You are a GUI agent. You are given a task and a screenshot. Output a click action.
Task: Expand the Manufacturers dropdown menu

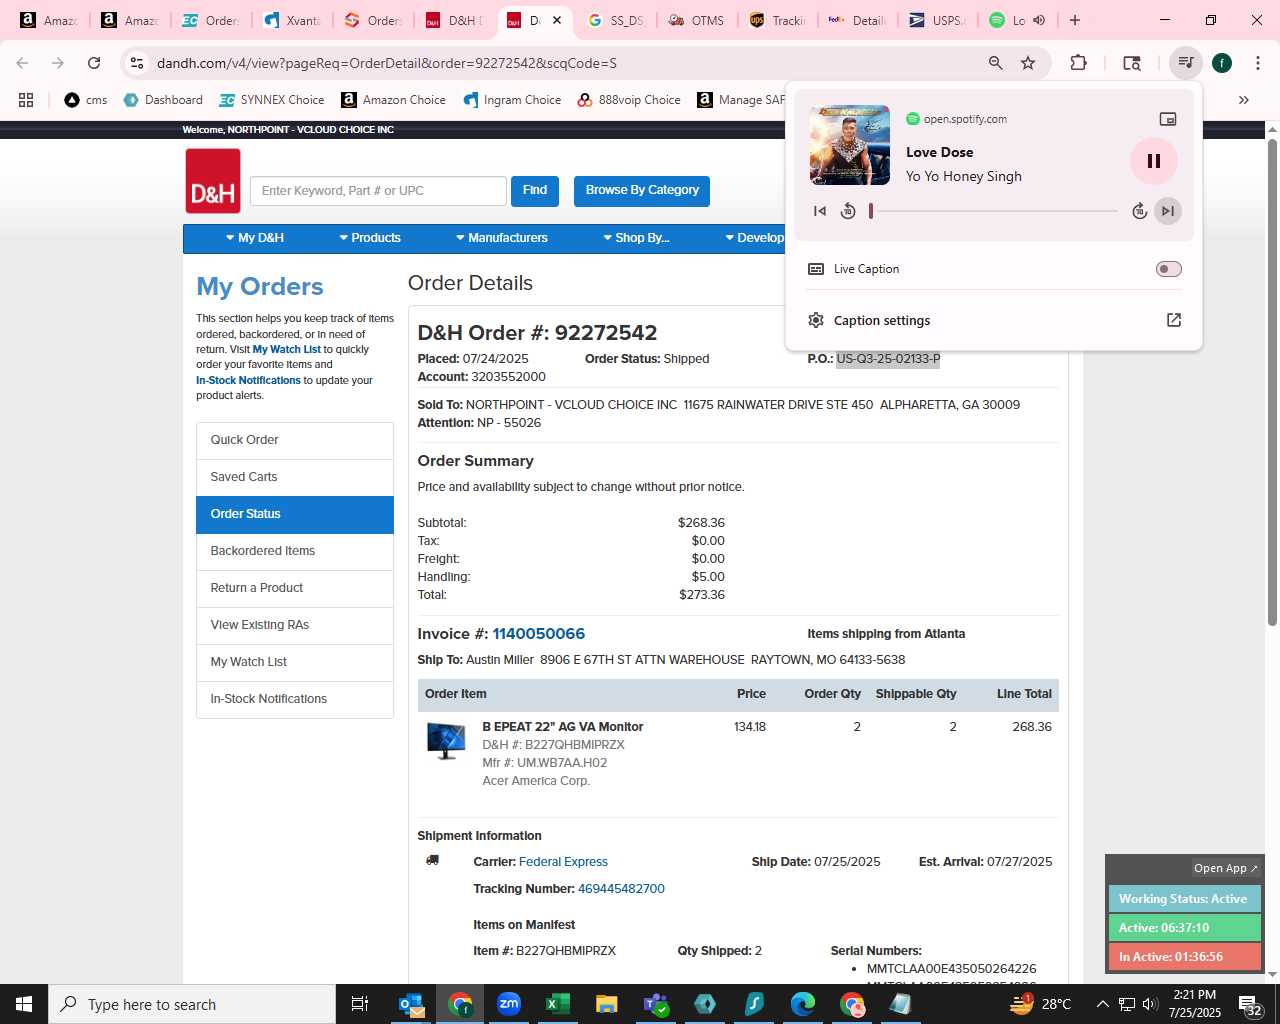coord(502,238)
